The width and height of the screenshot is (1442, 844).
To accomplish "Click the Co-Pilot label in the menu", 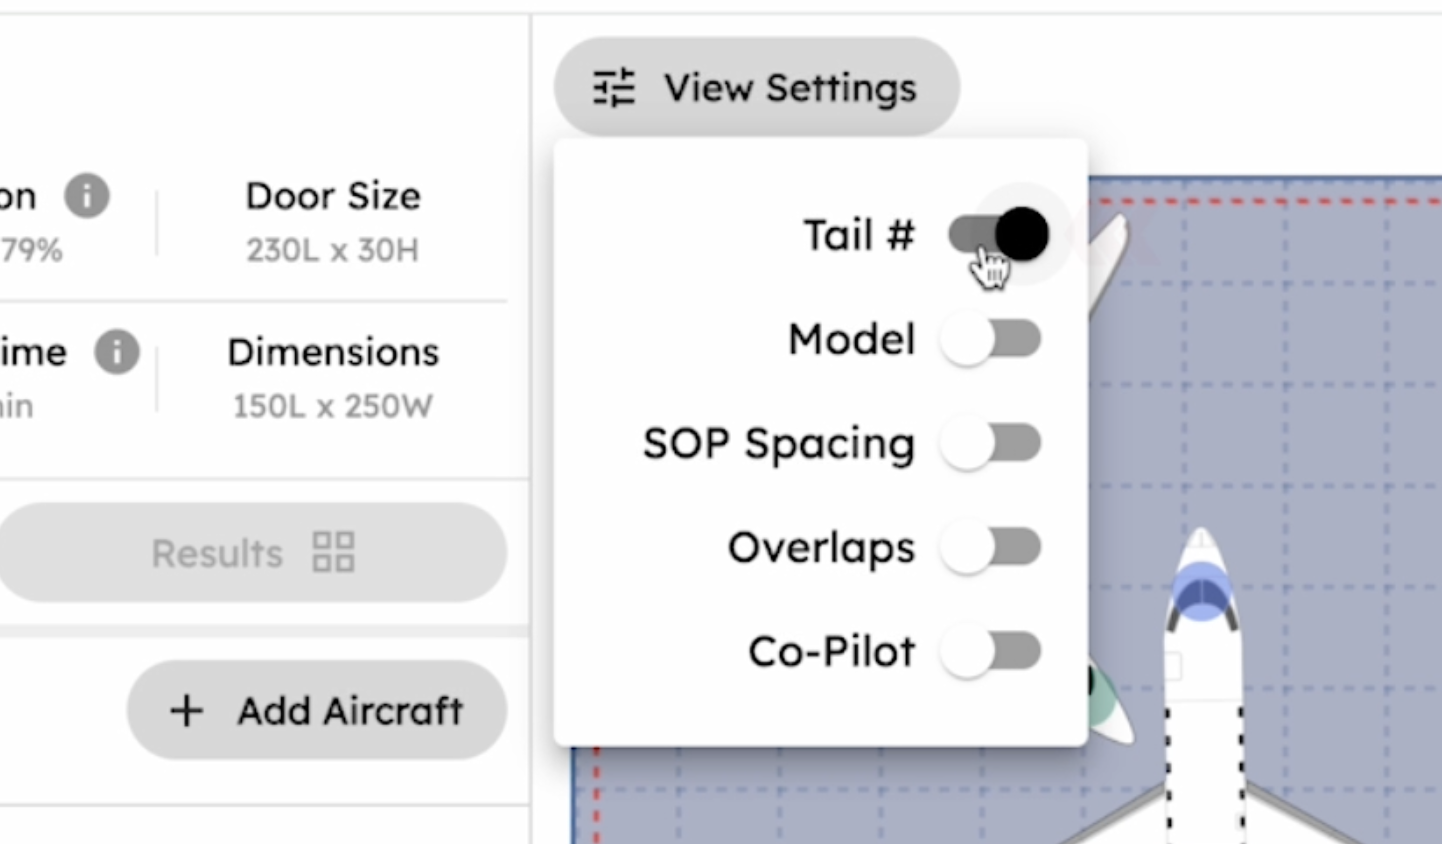I will coord(831,652).
